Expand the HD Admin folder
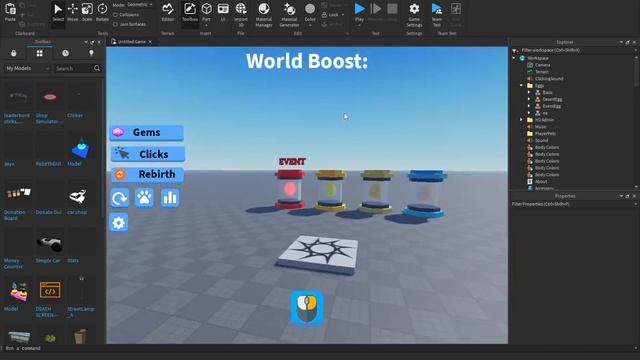The width and height of the screenshot is (640, 360). (521, 120)
